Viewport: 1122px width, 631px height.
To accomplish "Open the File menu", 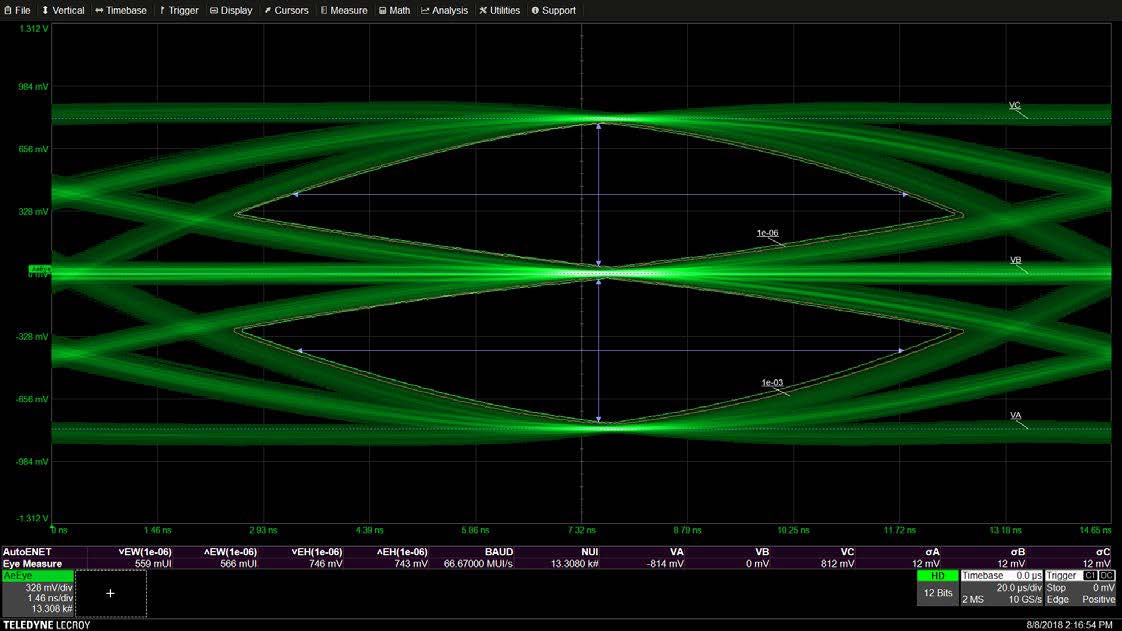I will [x=17, y=10].
